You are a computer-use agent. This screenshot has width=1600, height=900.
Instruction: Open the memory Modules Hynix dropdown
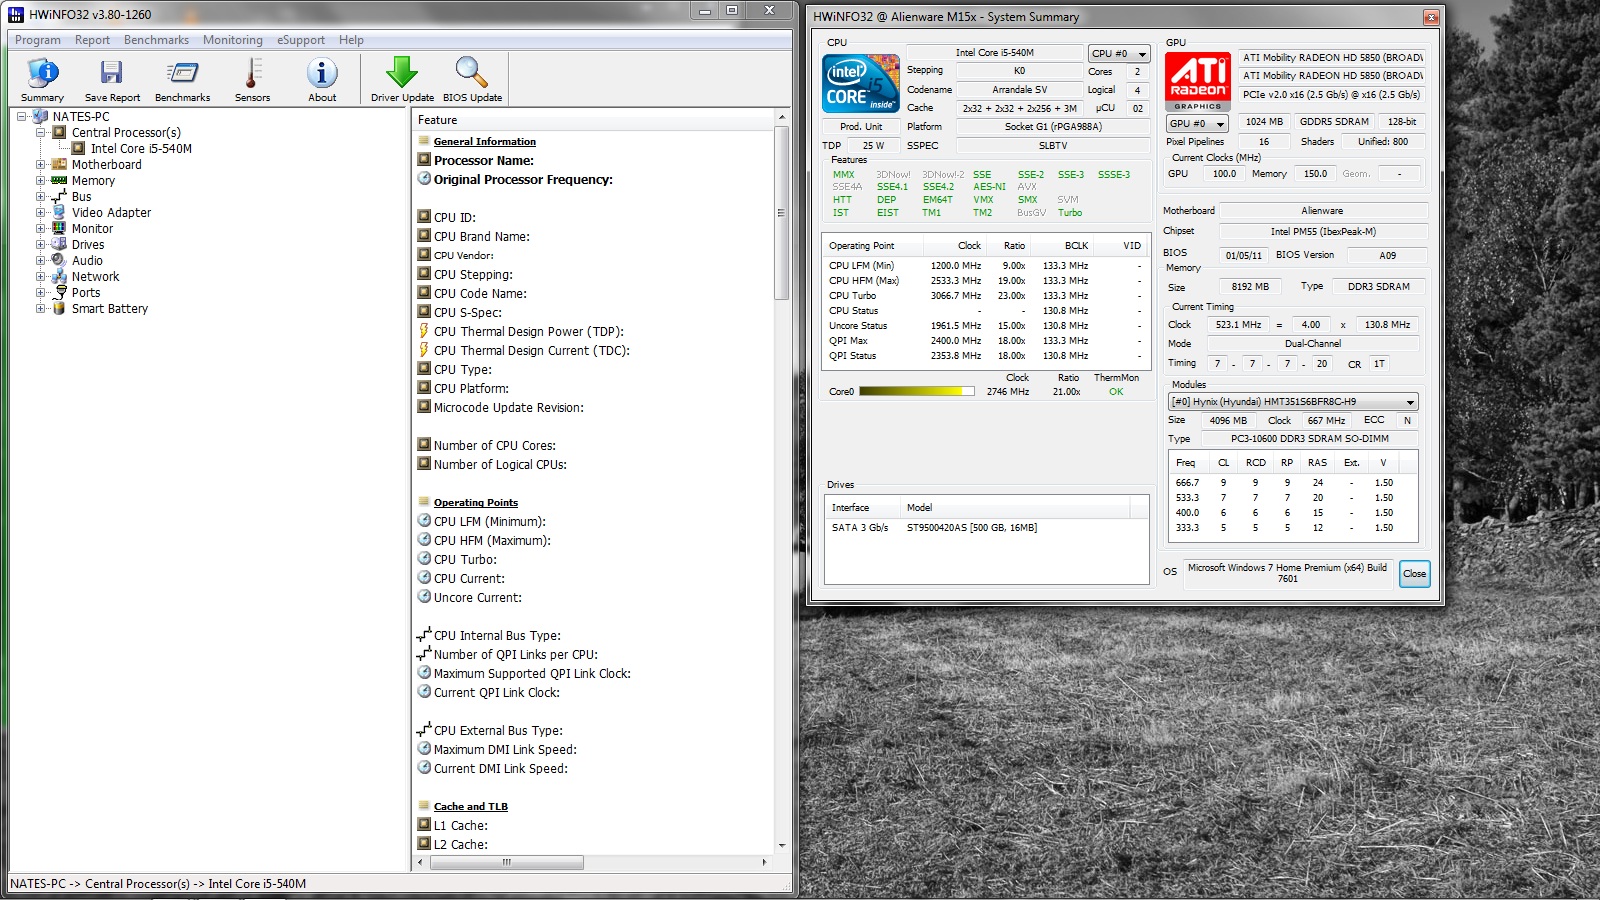1294,402
